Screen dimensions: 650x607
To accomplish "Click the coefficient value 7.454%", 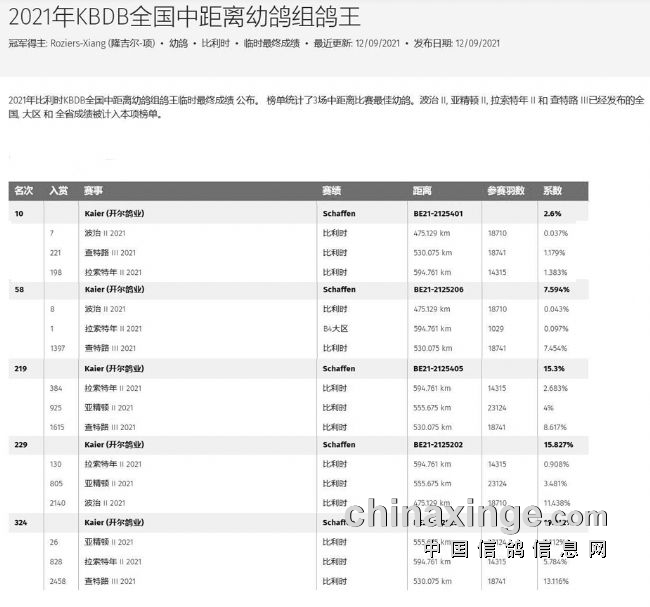I will 555,348.
